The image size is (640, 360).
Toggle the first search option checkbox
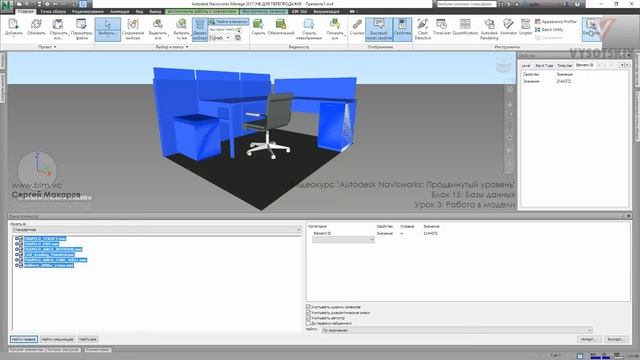309,307
